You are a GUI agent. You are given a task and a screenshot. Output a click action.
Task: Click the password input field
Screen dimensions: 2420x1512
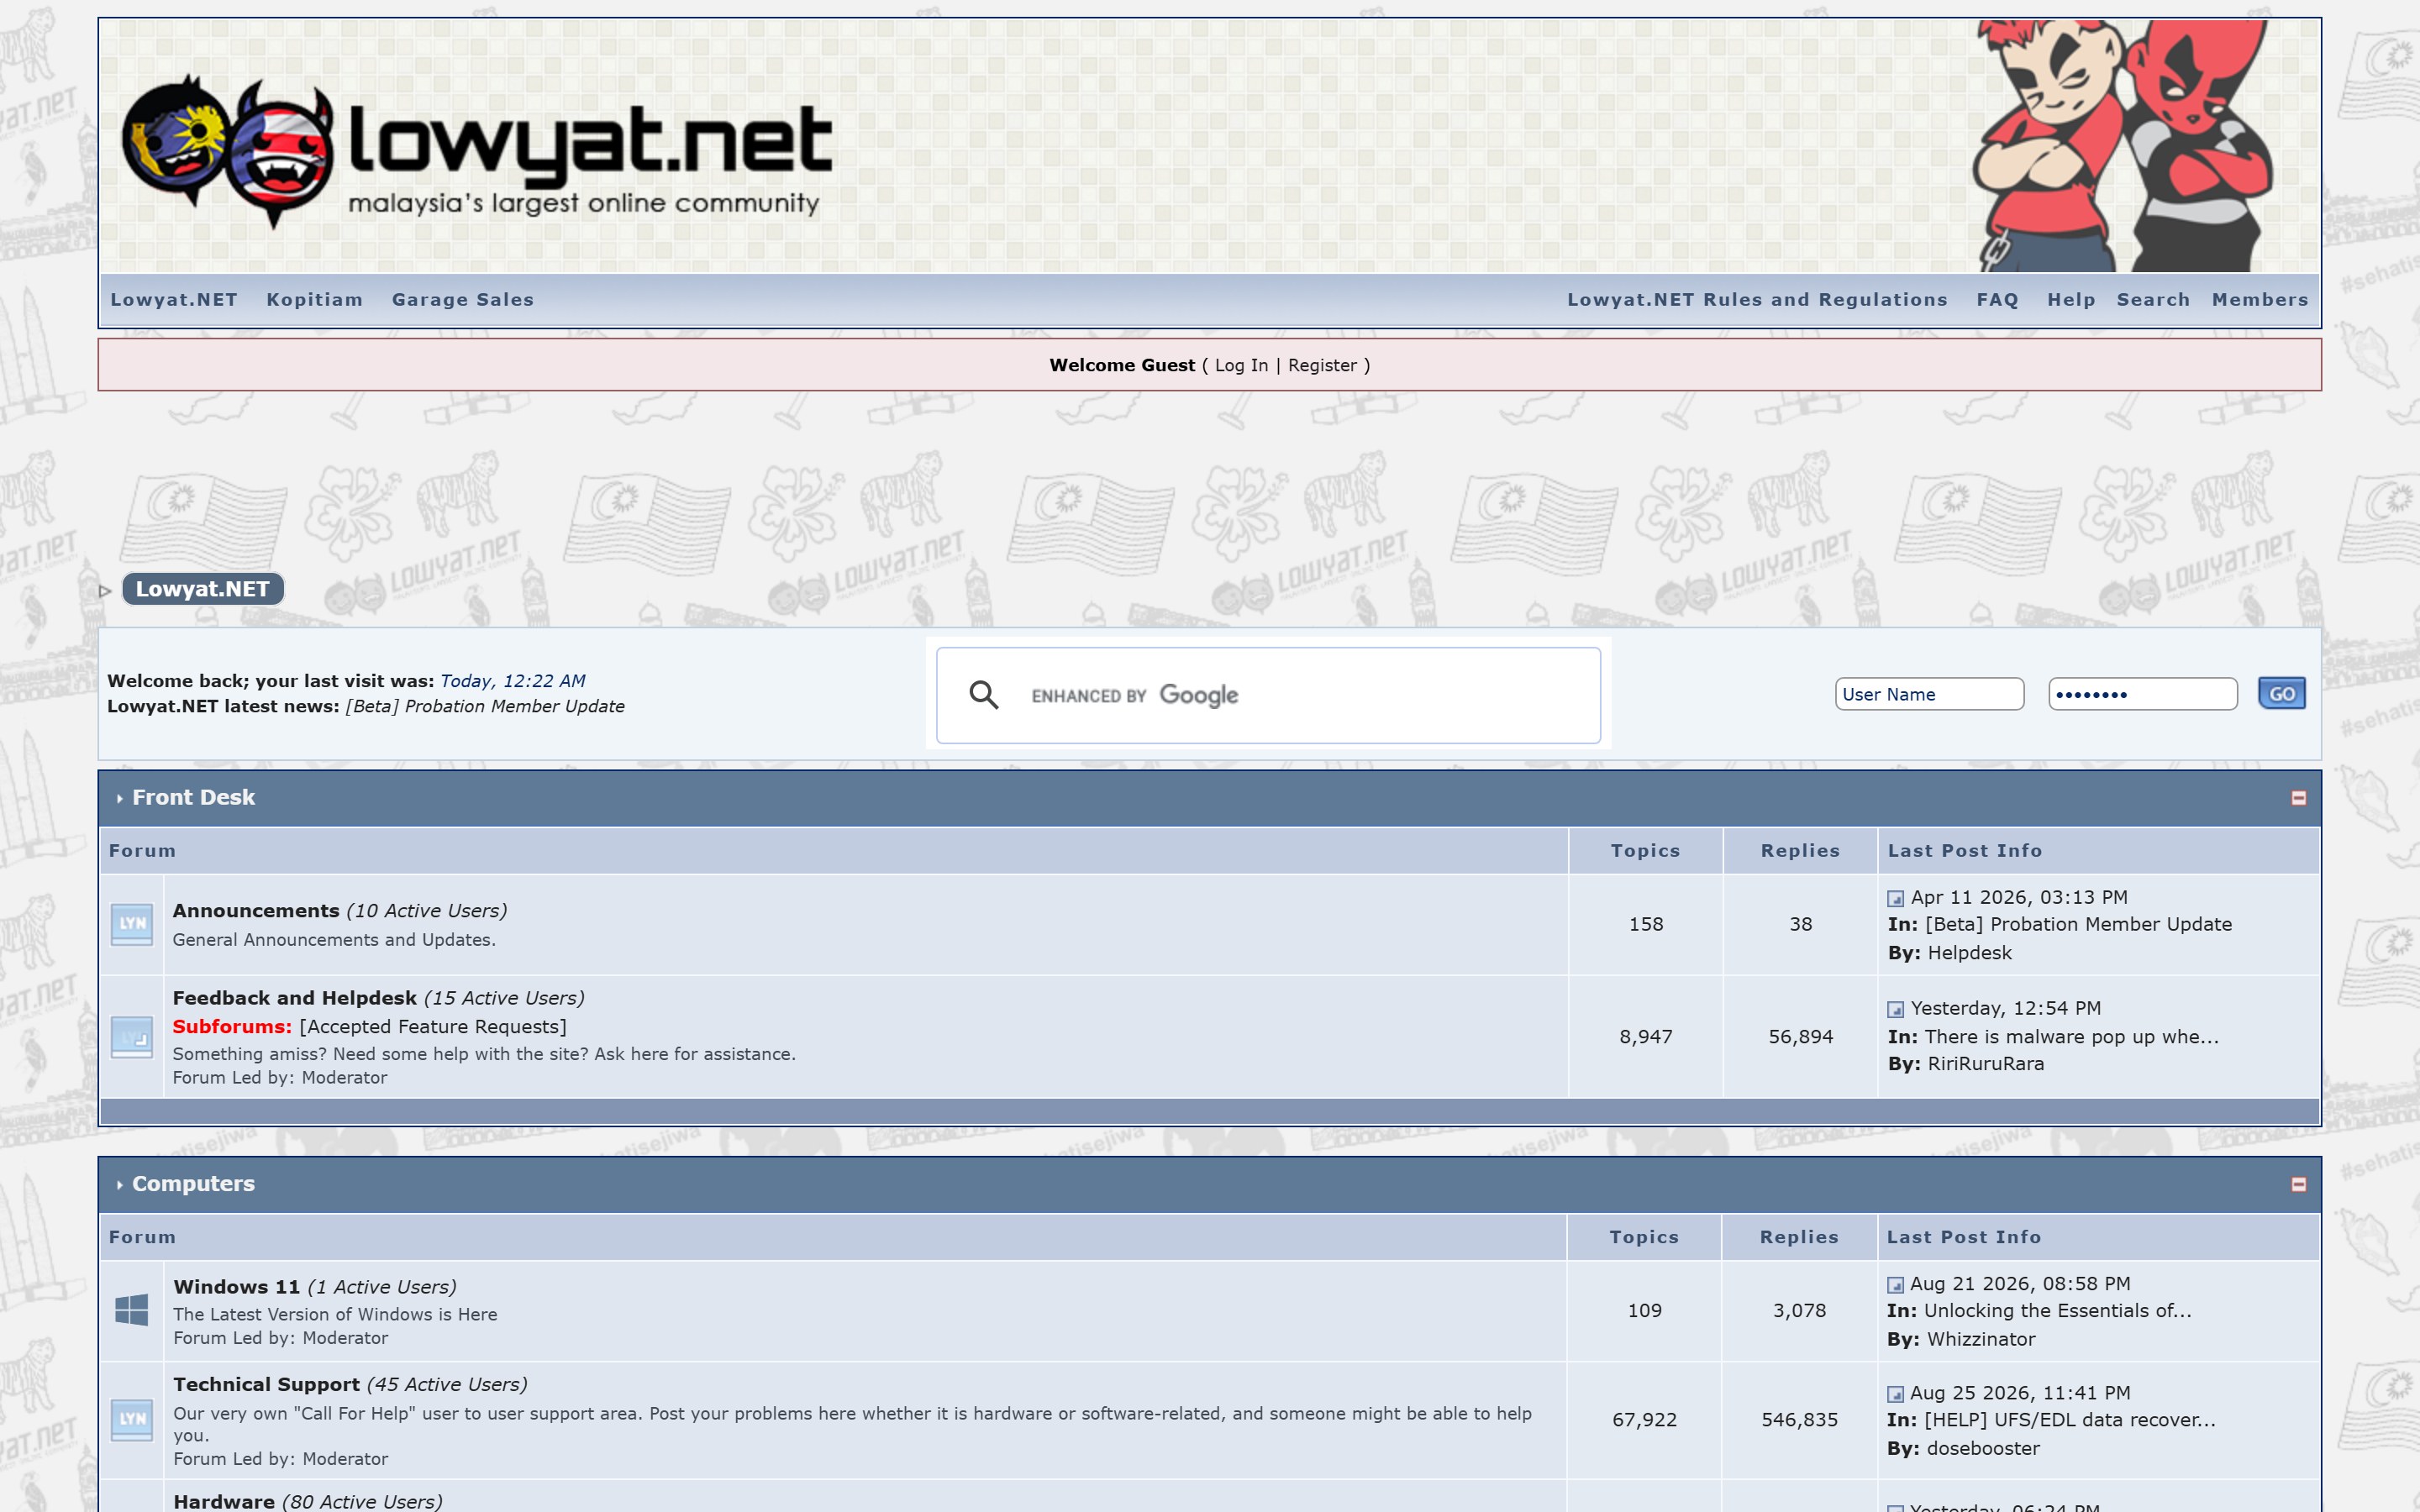2142,694
